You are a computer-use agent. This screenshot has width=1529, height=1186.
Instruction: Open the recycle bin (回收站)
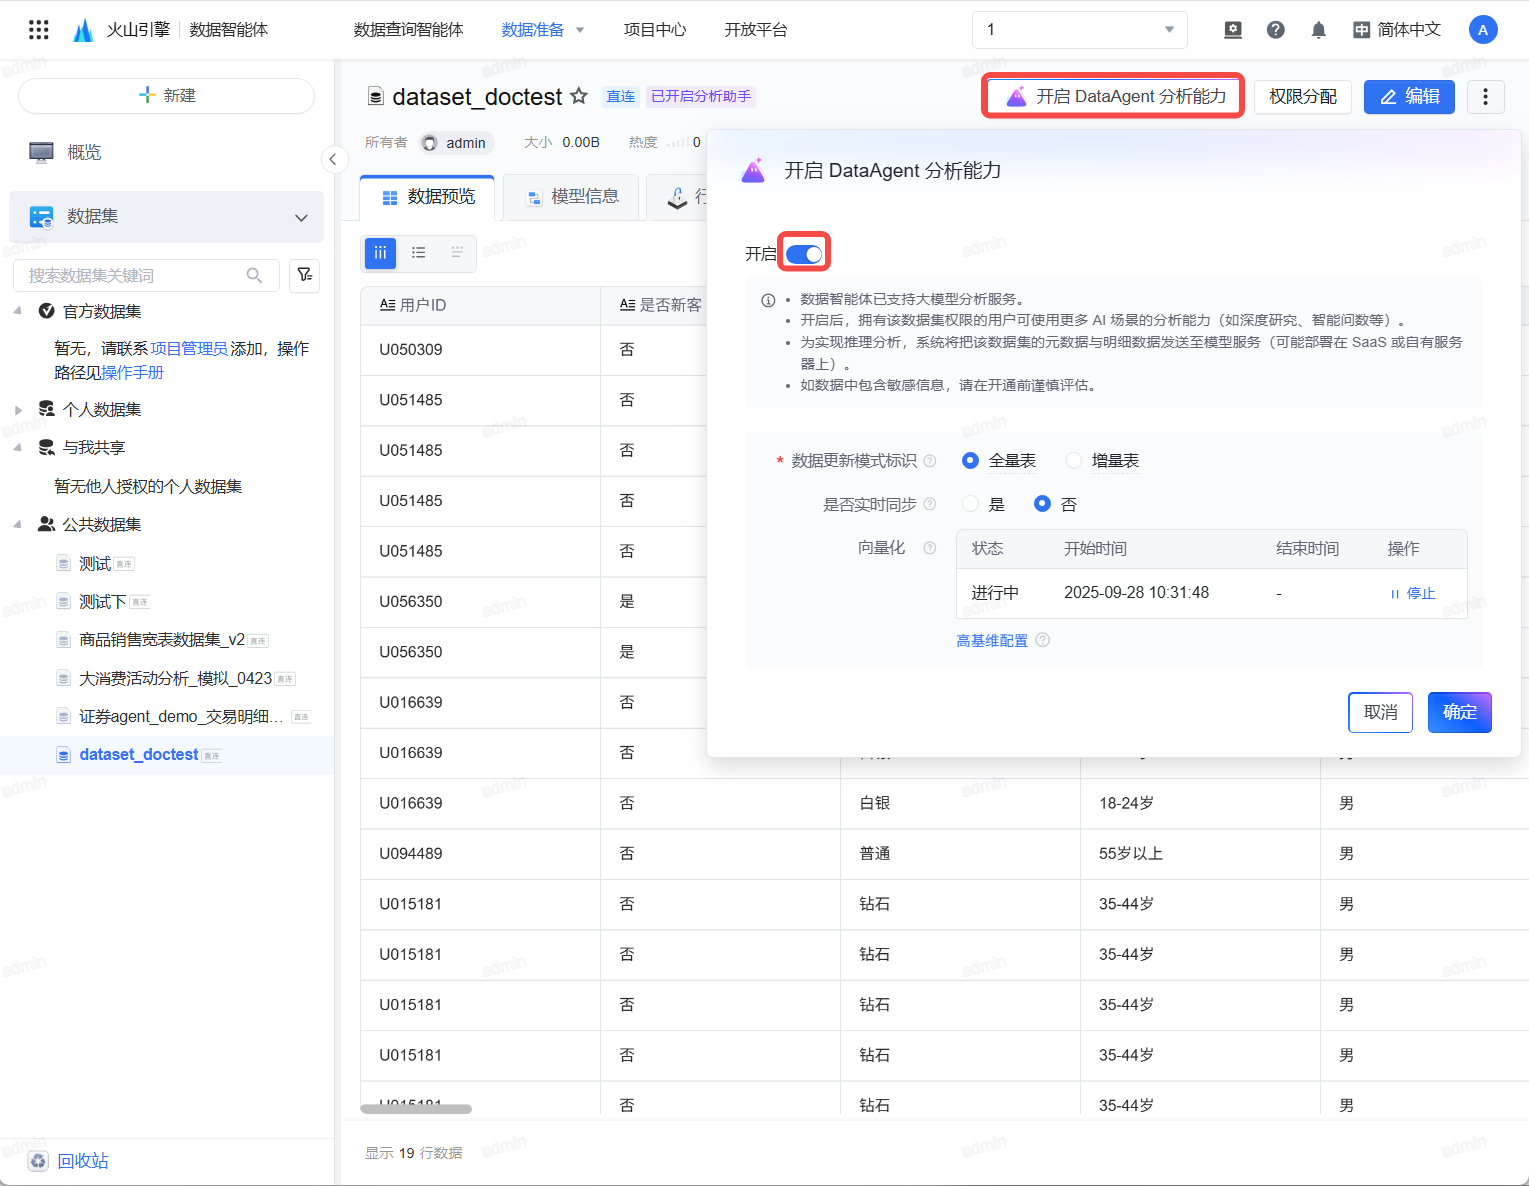tap(82, 1161)
